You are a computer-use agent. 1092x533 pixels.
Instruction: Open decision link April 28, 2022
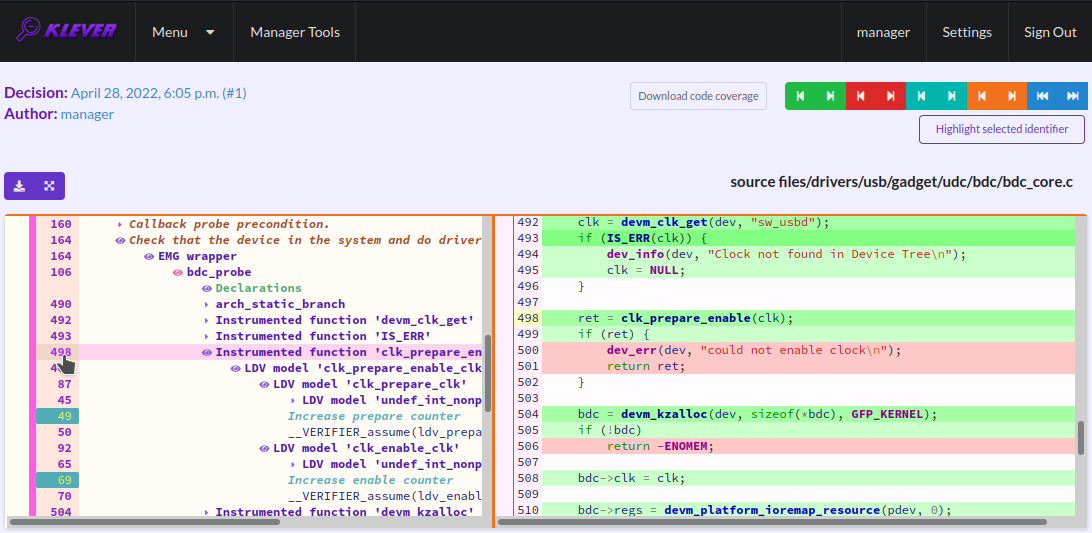159,93
